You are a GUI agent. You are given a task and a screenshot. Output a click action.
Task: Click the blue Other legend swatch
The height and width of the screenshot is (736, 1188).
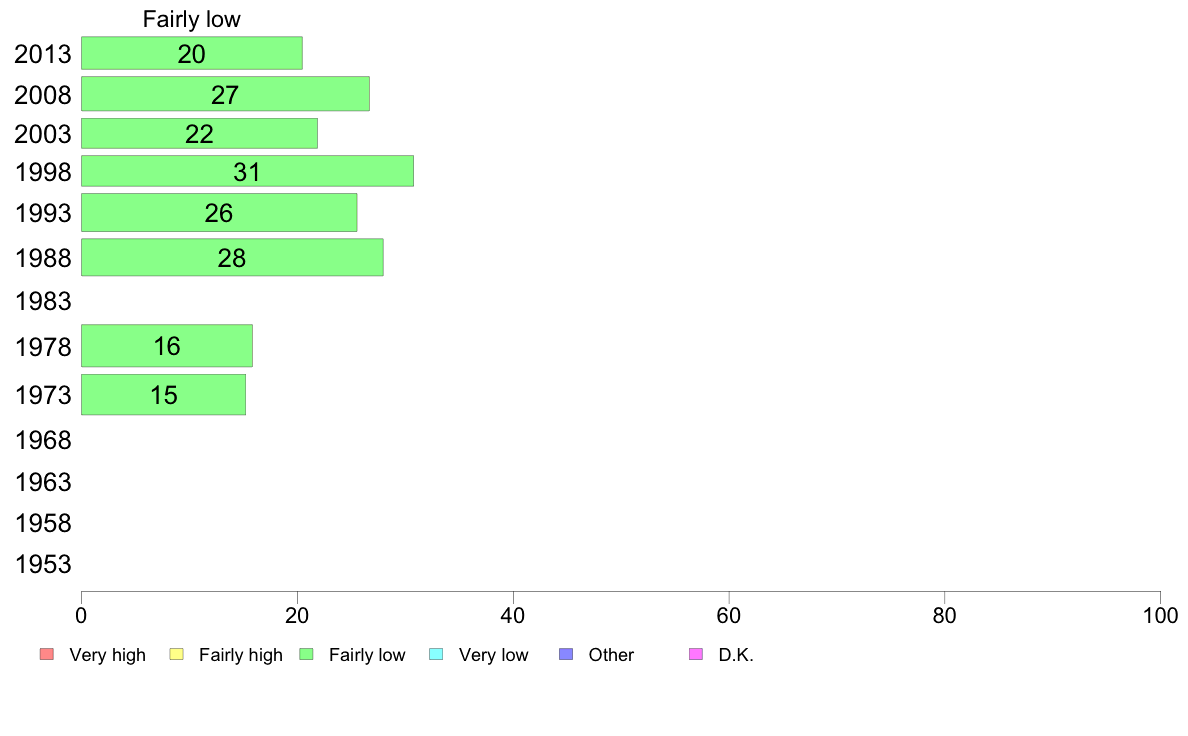566,654
